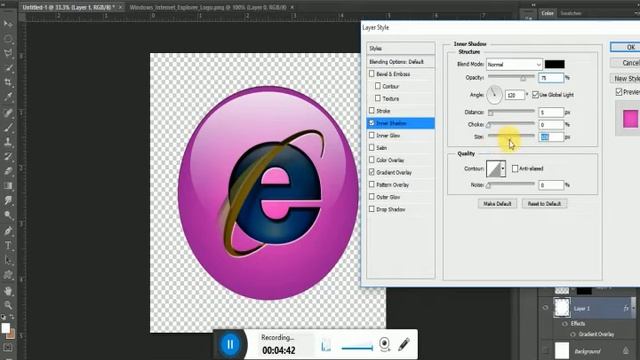Select the Custom Shape tool
This screenshot has width=640, height=360.
coord(8,275)
